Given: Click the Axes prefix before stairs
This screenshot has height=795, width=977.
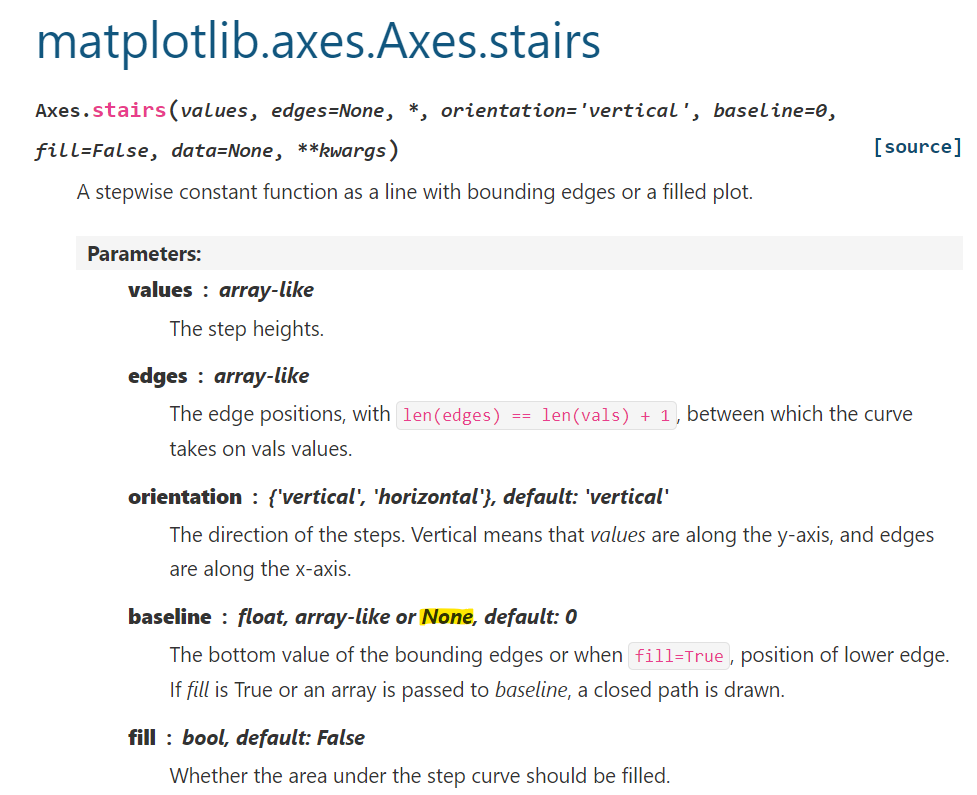Looking at the screenshot, I should click(x=62, y=110).
